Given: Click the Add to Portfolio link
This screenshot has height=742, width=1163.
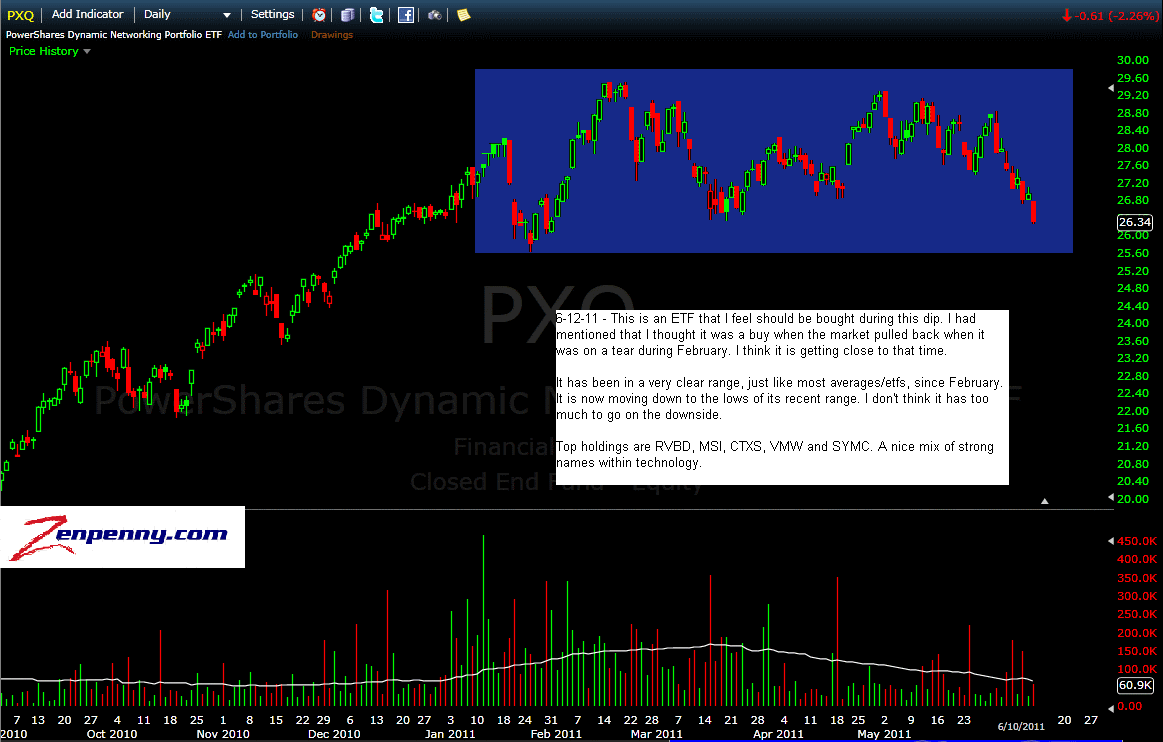Looking at the screenshot, I should pos(263,35).
